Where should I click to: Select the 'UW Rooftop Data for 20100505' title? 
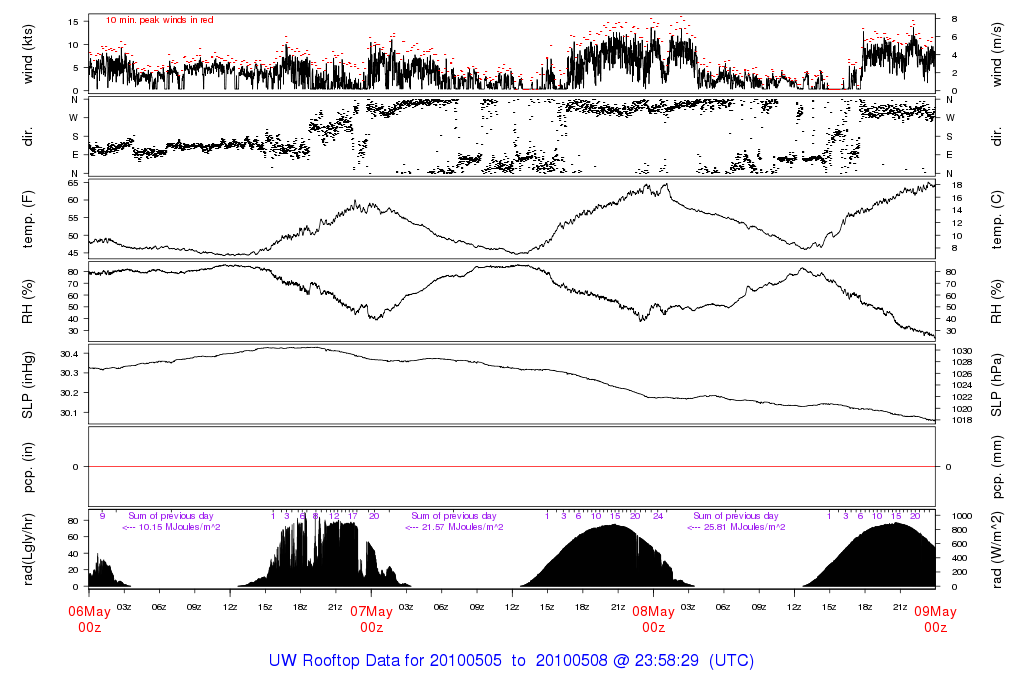pyautogui.click(x=385, y=660)
